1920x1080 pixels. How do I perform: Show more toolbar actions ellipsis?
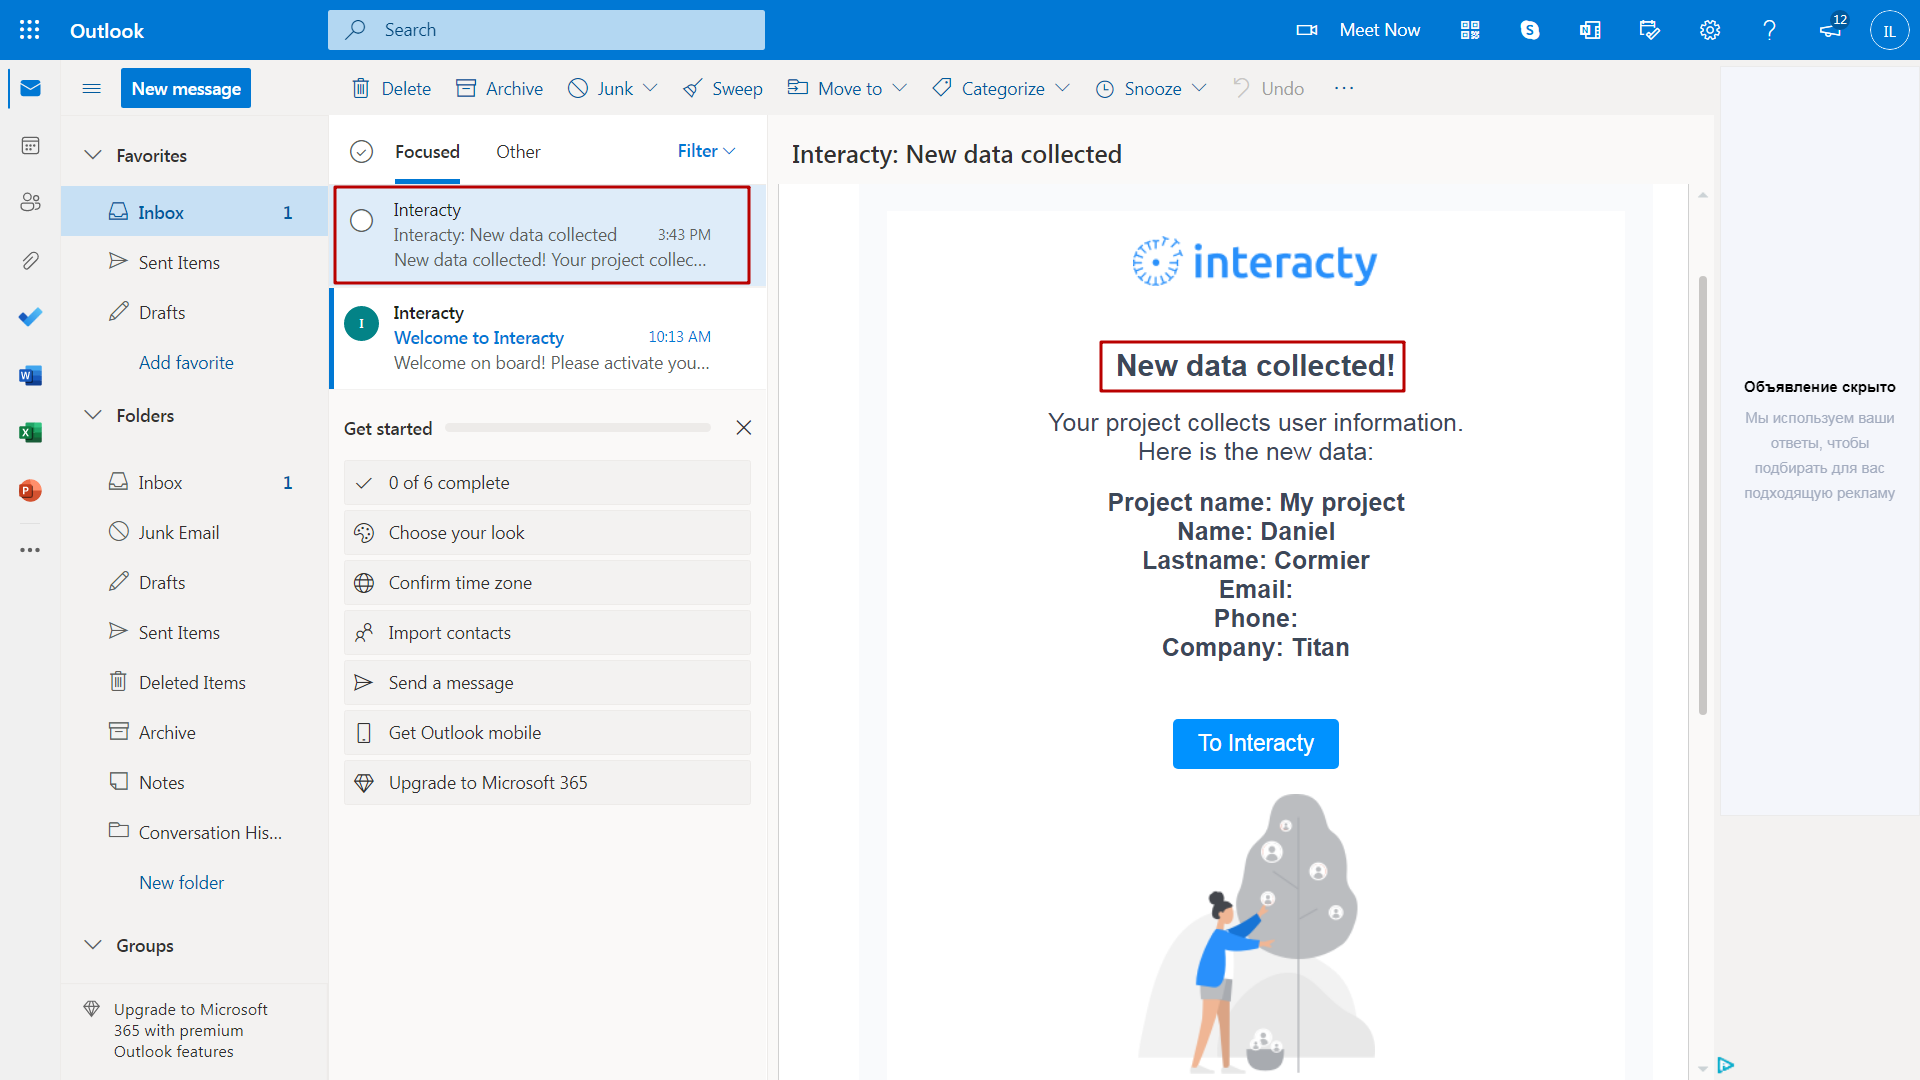(x=1344, y=88)
